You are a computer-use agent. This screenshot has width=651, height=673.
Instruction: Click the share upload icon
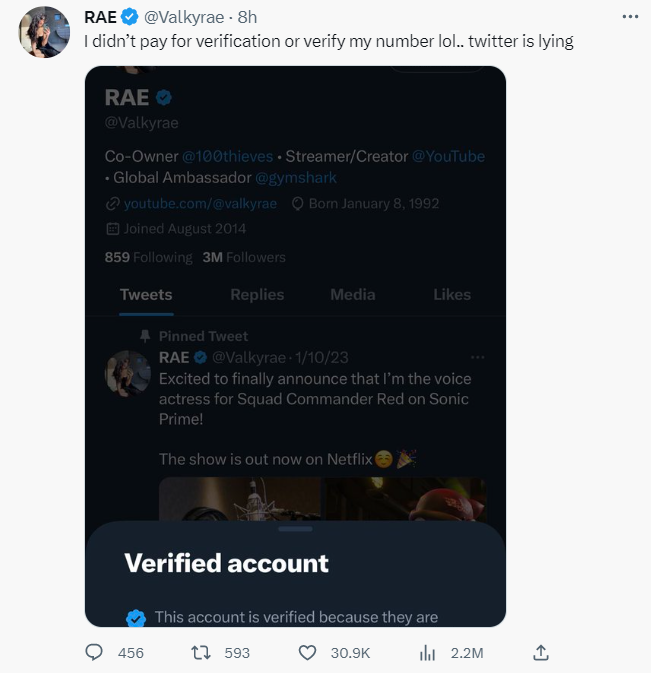pyautogui.click(x=541, y=652)
